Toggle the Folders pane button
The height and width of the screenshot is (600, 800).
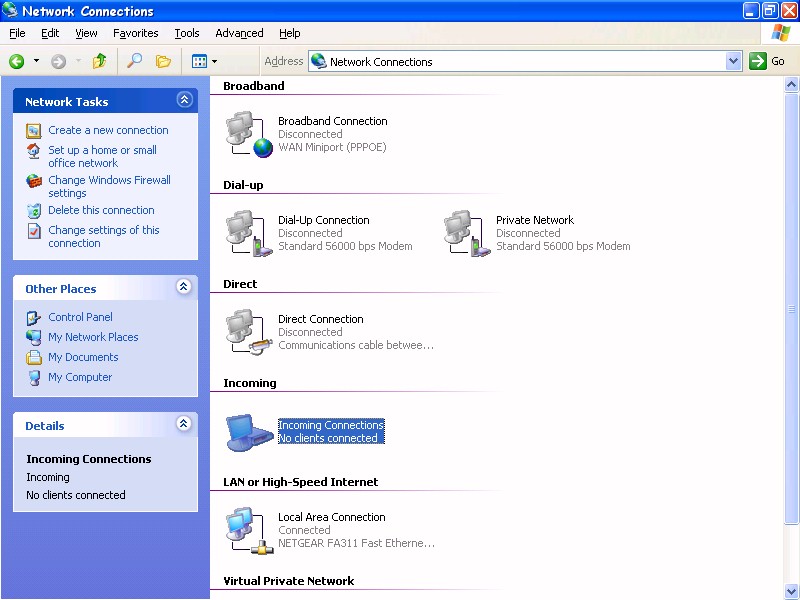pyautogui.click(x=163, y=62)
